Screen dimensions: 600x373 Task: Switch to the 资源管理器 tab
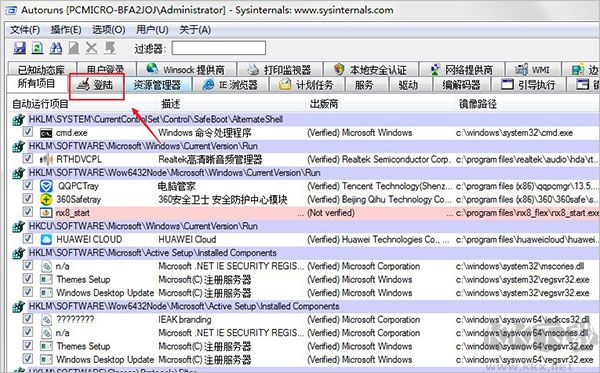(x=158, y=85)
